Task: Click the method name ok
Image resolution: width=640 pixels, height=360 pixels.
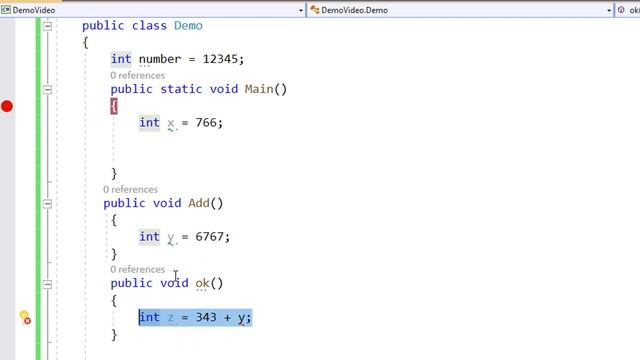Action: [x=202, y=283]
